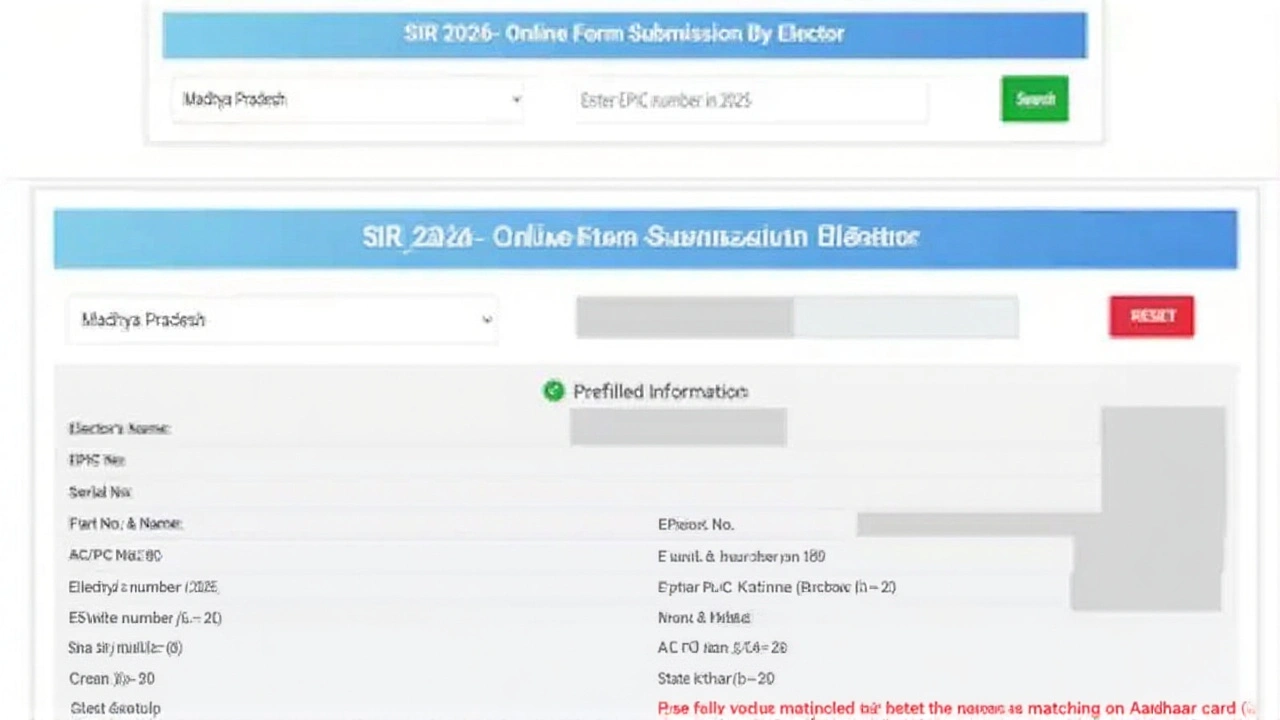Expand the top state dropdown arrow

click(516, 100)
